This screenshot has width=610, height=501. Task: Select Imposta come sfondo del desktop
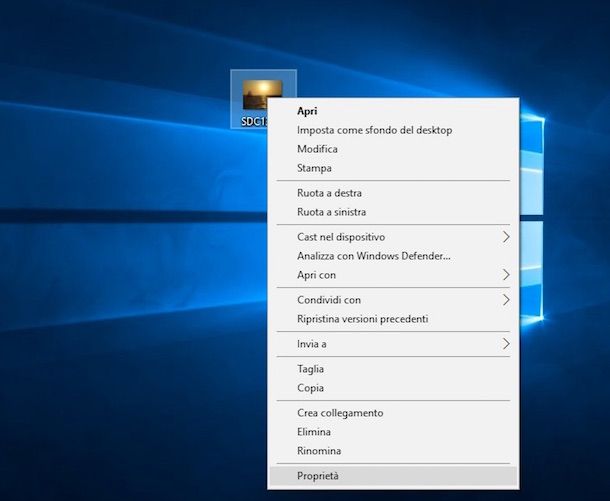tap(374, 130)
